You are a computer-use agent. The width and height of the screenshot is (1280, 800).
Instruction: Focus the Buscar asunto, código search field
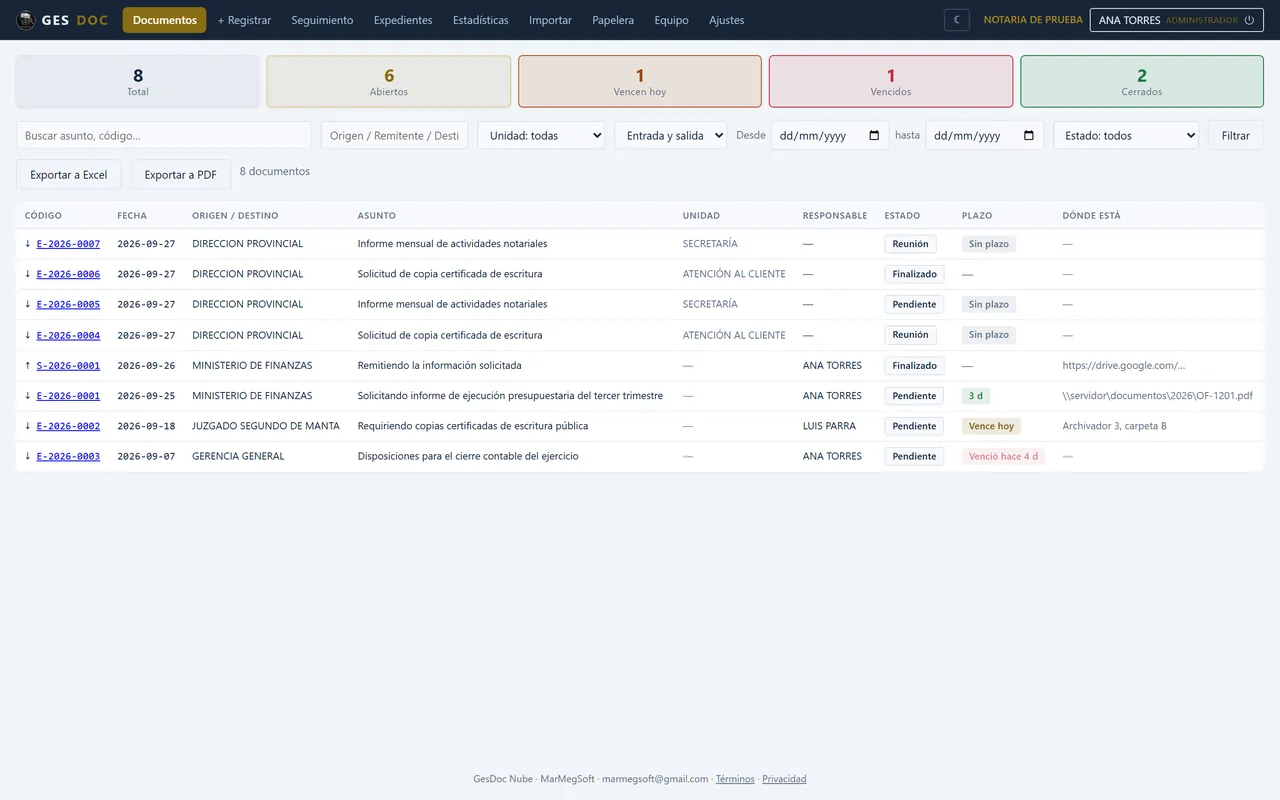click(x=164, y=136)
